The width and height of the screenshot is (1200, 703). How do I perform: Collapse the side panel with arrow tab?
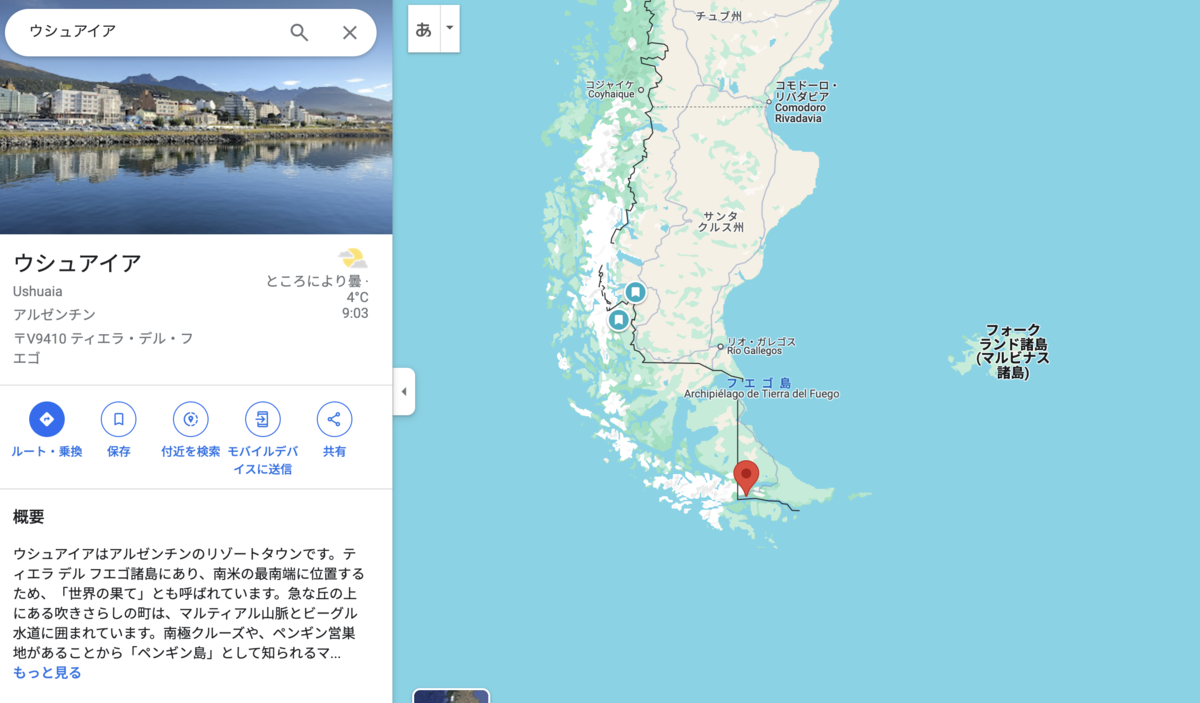coord(404,391)
